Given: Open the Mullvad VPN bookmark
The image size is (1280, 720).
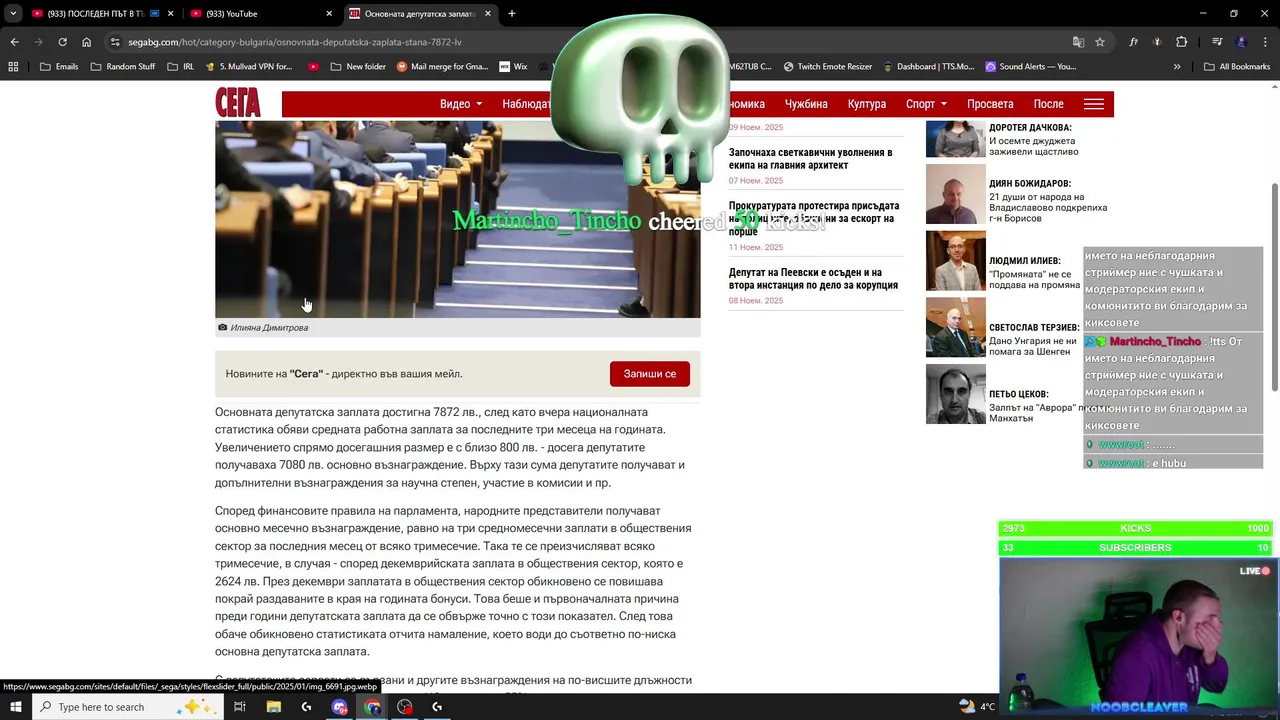Looking at the screenshot, I should (x=249, y=67).
